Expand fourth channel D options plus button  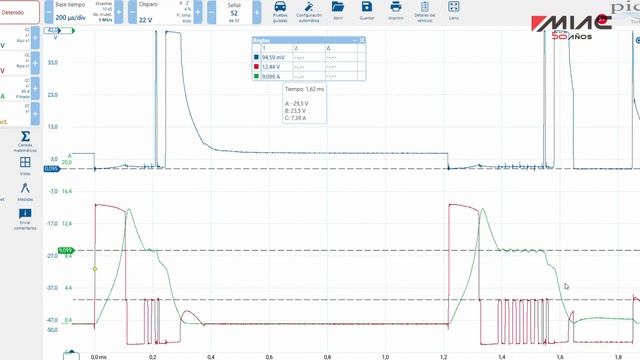point(35,114)
